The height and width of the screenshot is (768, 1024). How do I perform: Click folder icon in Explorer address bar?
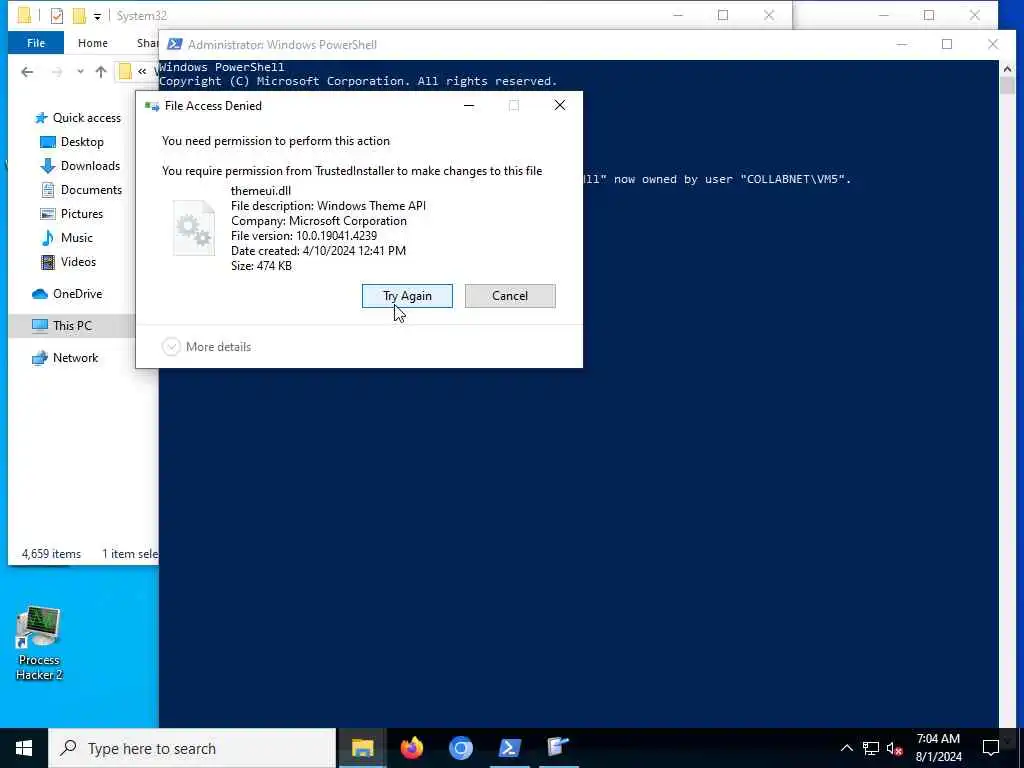tap(125, 72)
